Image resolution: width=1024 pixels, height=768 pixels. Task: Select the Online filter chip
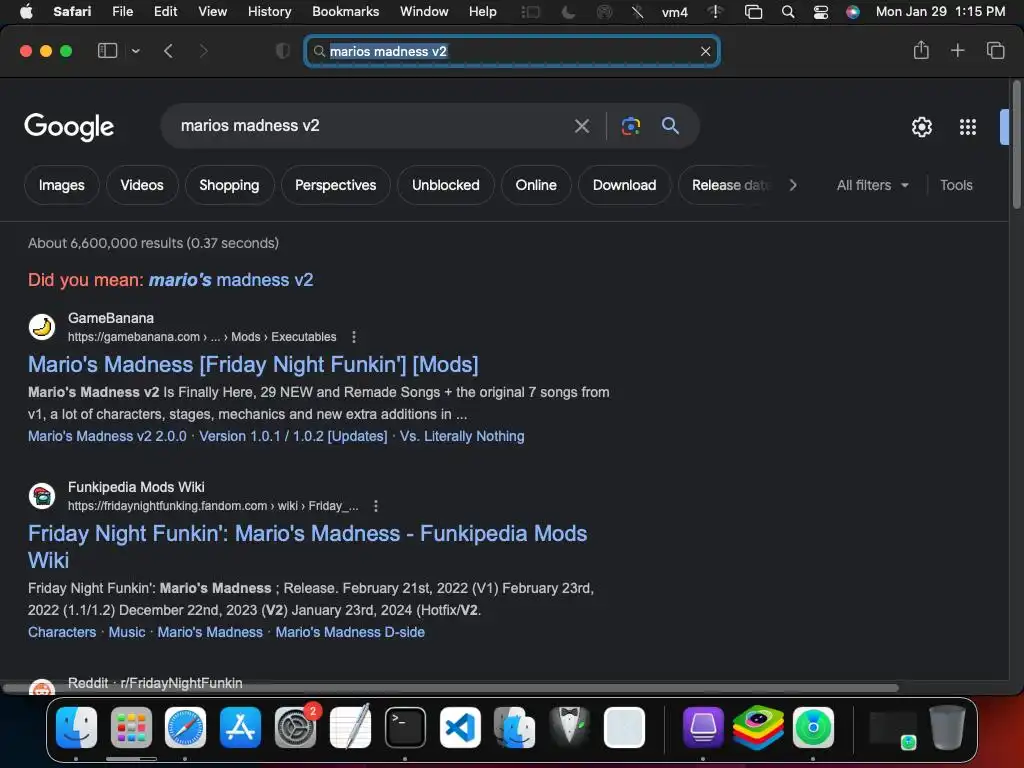536,185
